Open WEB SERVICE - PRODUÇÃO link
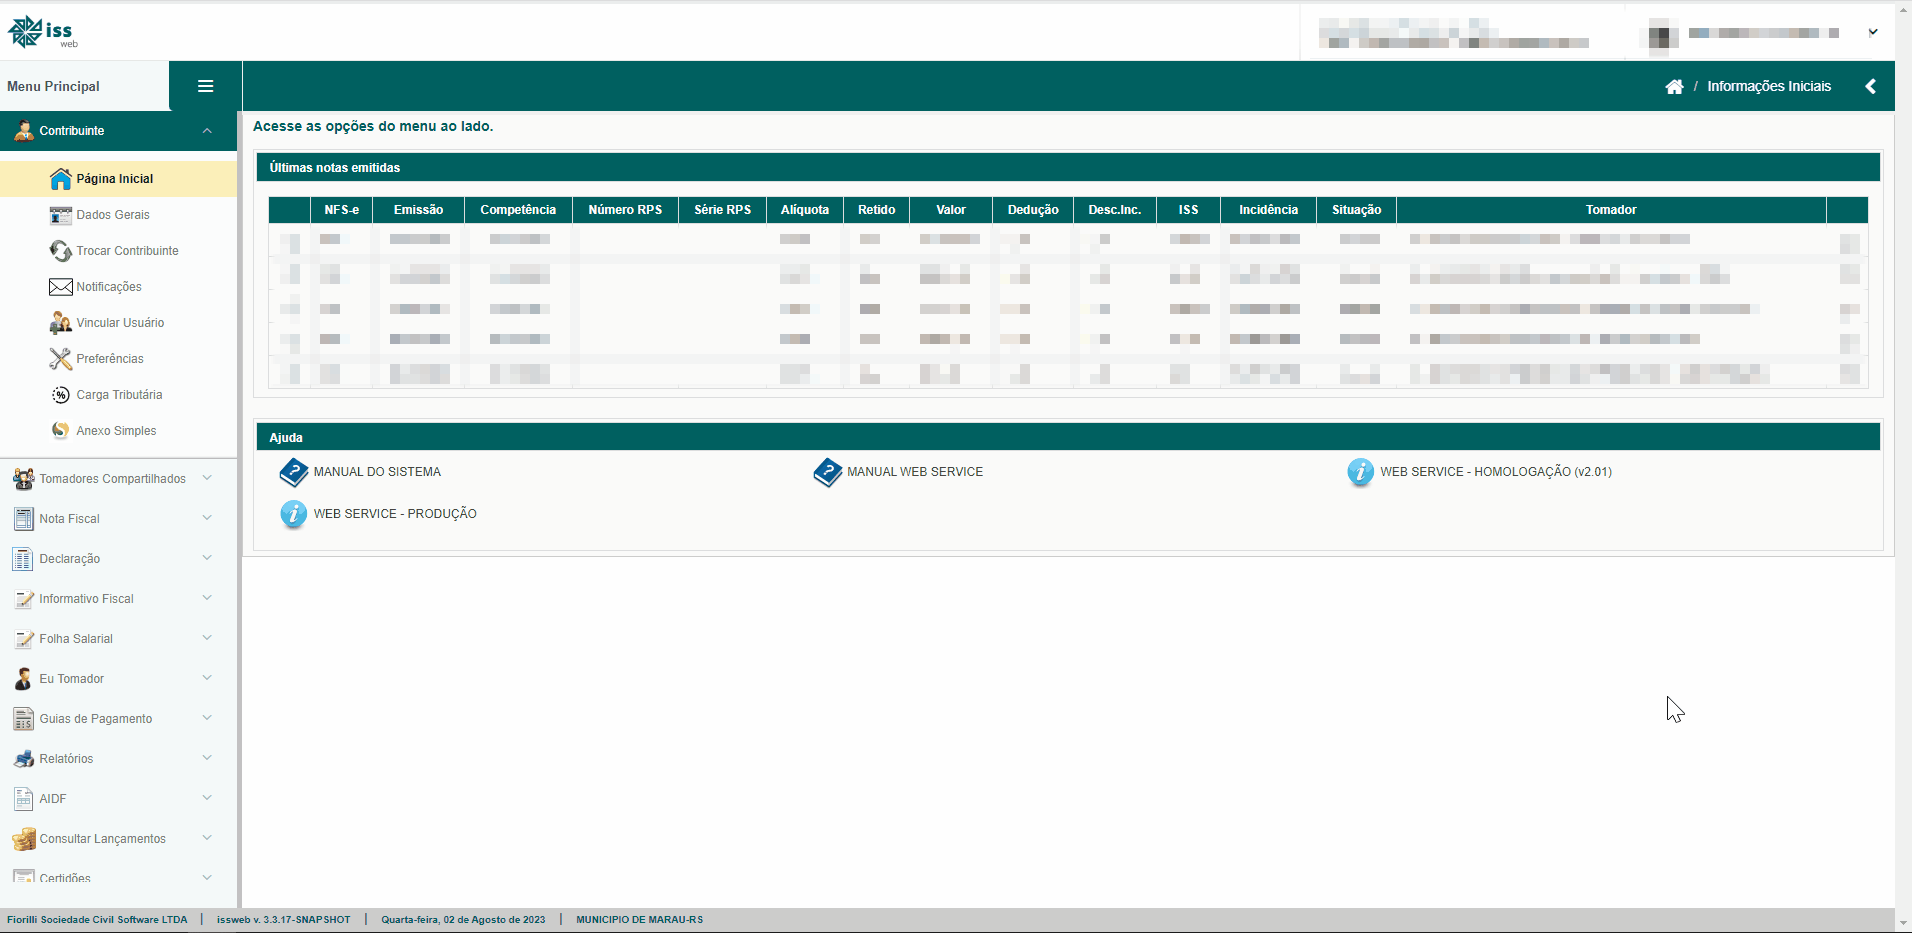1912x933 pixels. click(394, 514)
